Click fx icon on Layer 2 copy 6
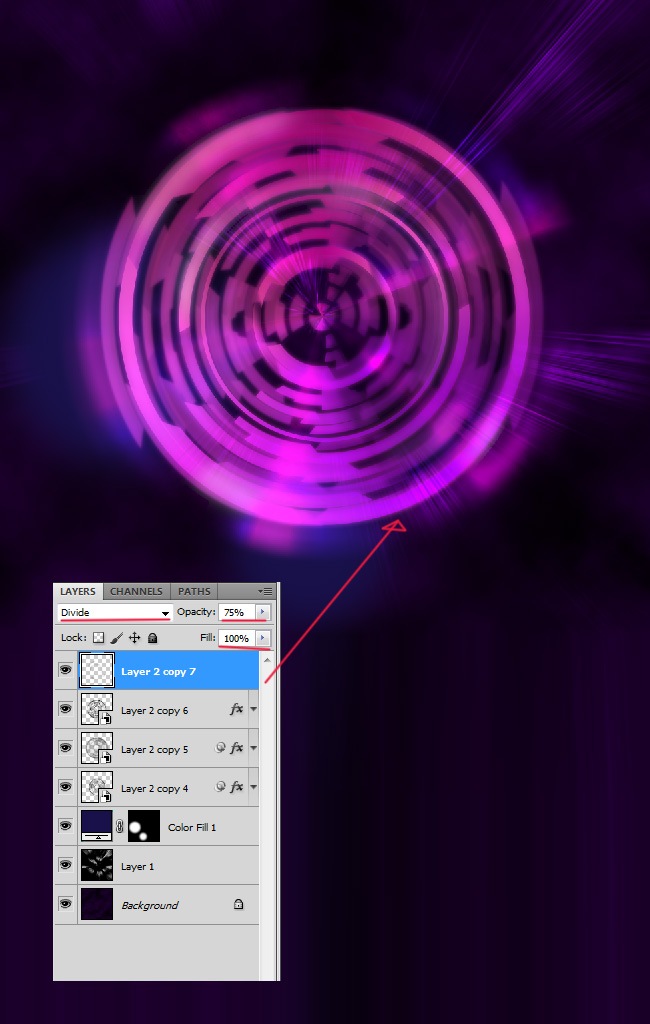 (236, 709)
